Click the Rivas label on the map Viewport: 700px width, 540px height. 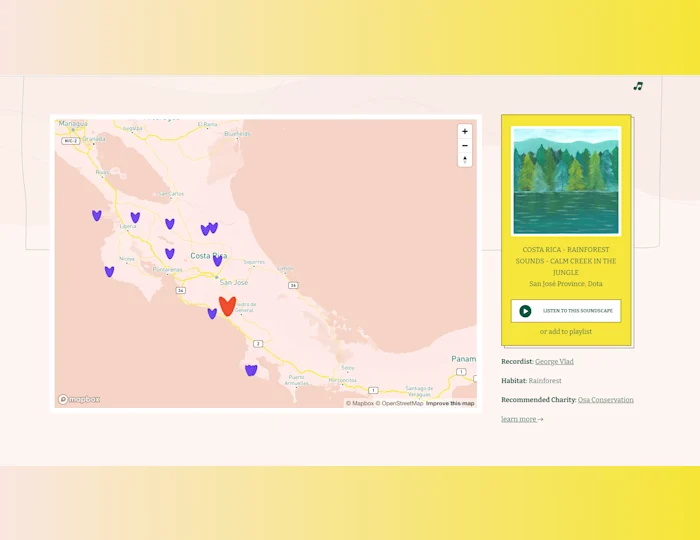pos(102,172)
